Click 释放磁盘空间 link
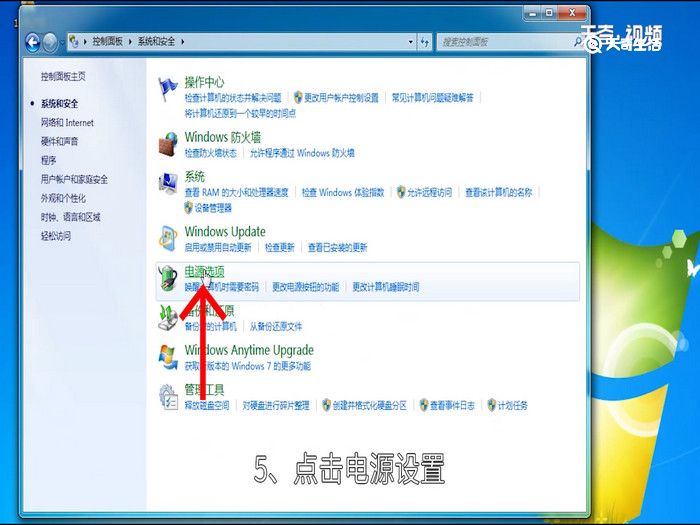The height and width of the screenshot is (525, 700). (207, 405)
